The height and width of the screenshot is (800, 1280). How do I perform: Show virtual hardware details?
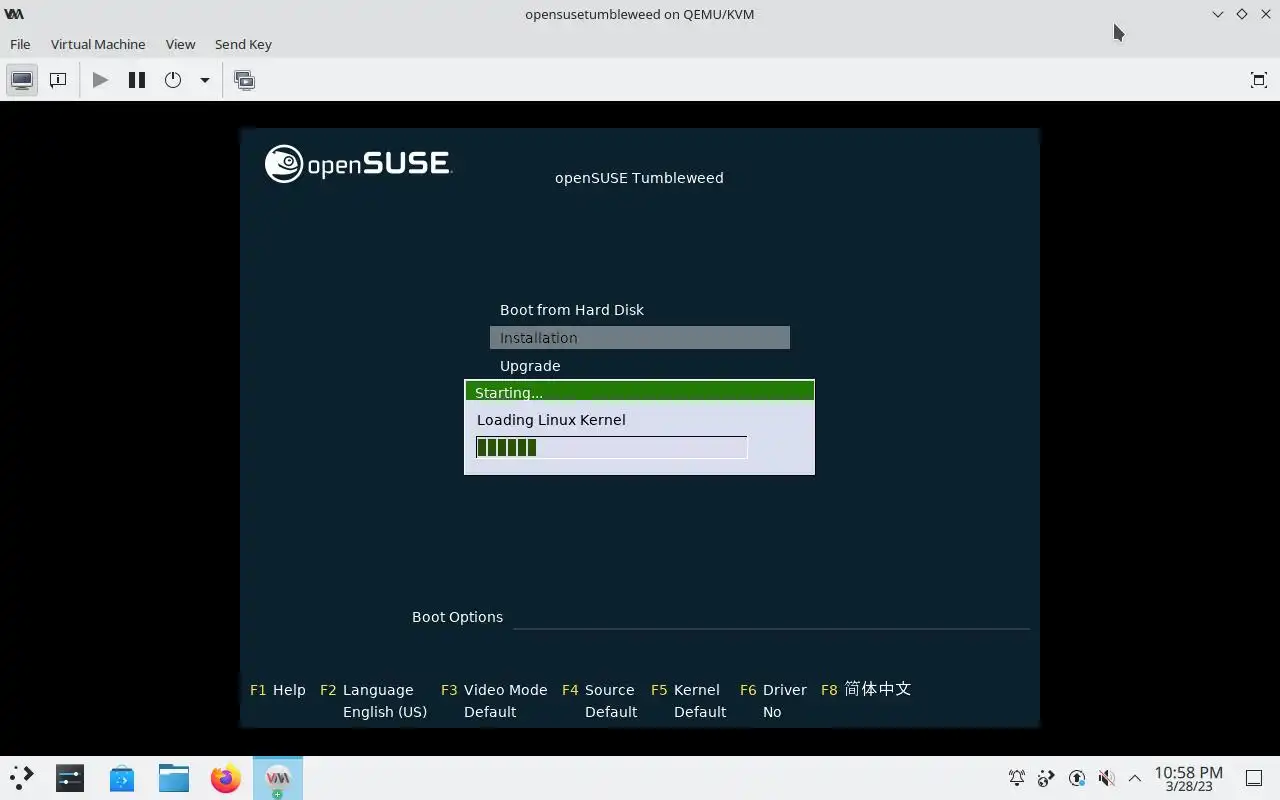tap(58, 80)
